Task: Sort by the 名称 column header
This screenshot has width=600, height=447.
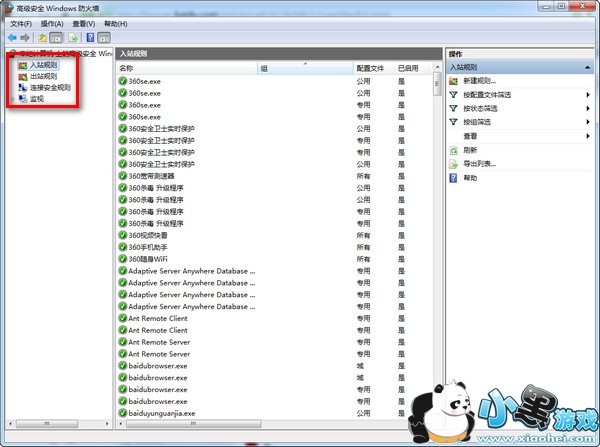Action: pos(187,68)
